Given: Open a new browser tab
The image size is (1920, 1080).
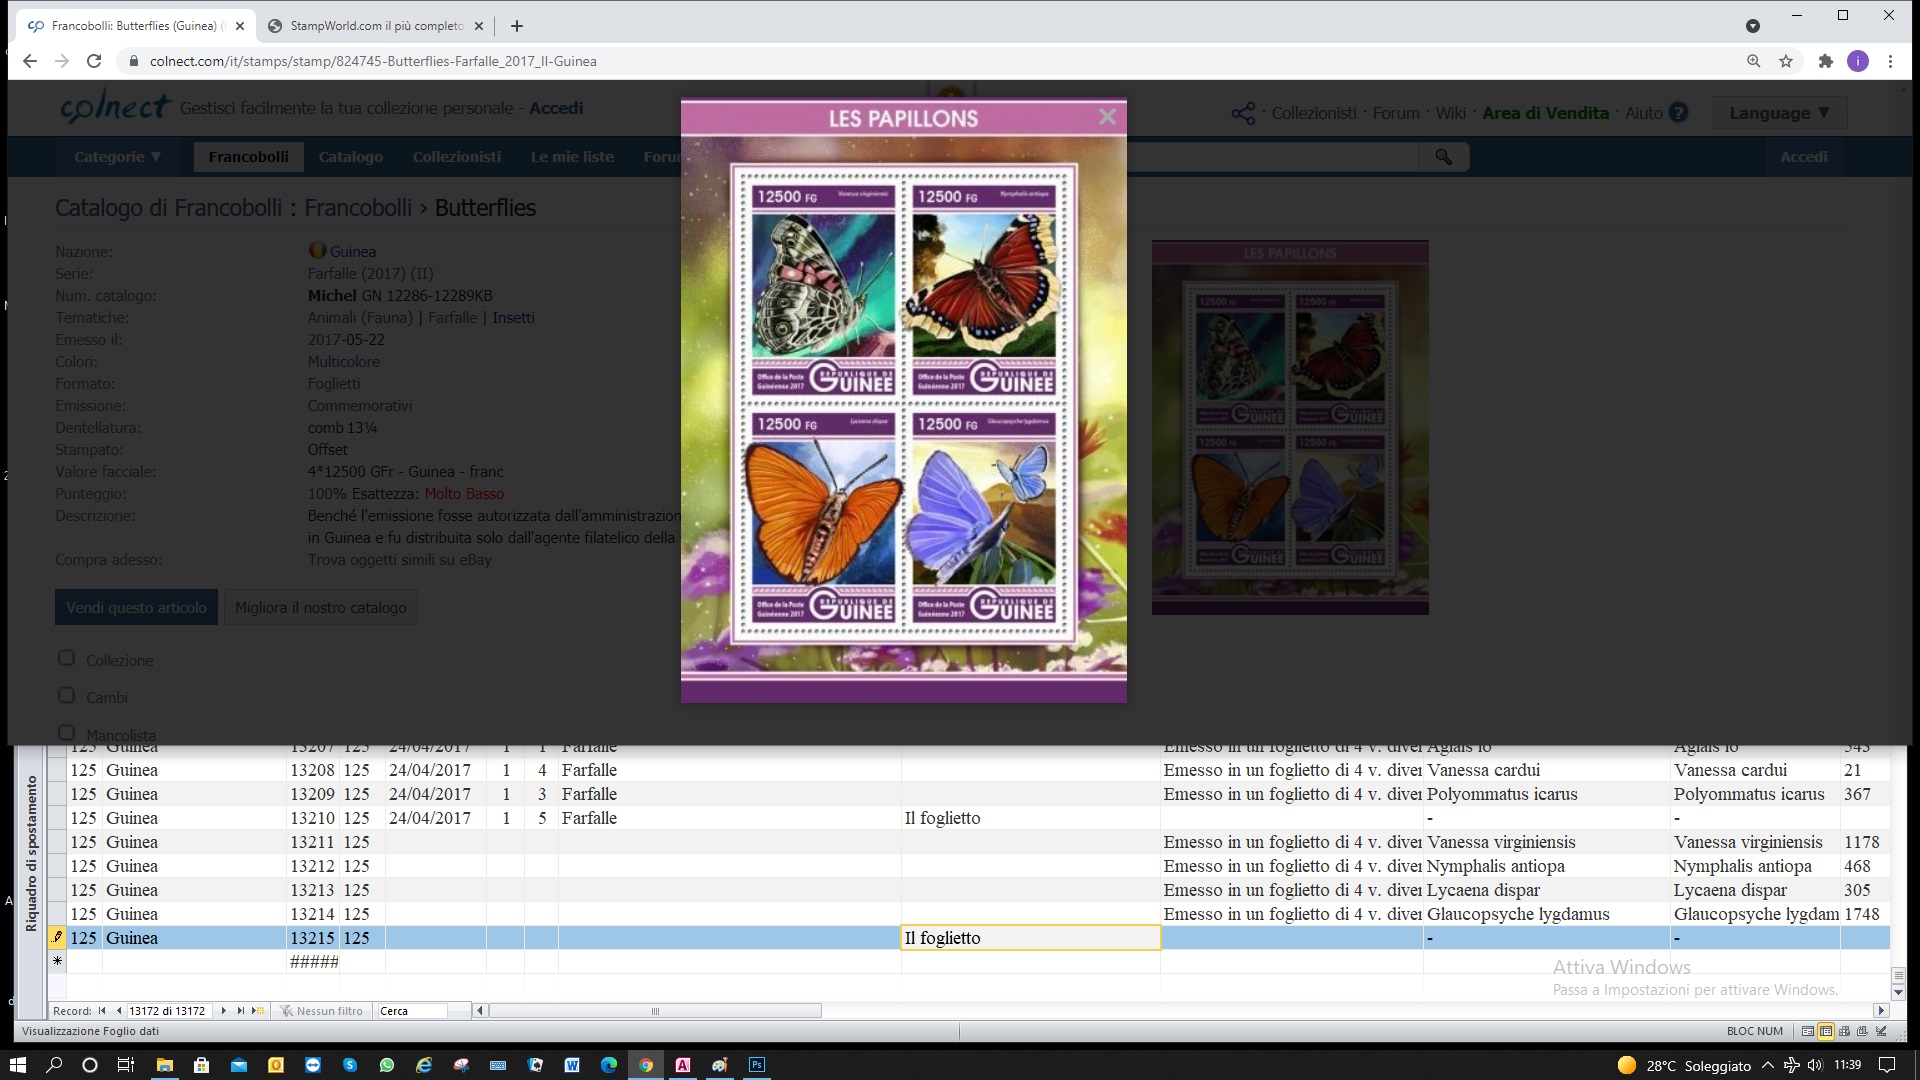Looking at the screenshot, I should click(x=516, y=26).
